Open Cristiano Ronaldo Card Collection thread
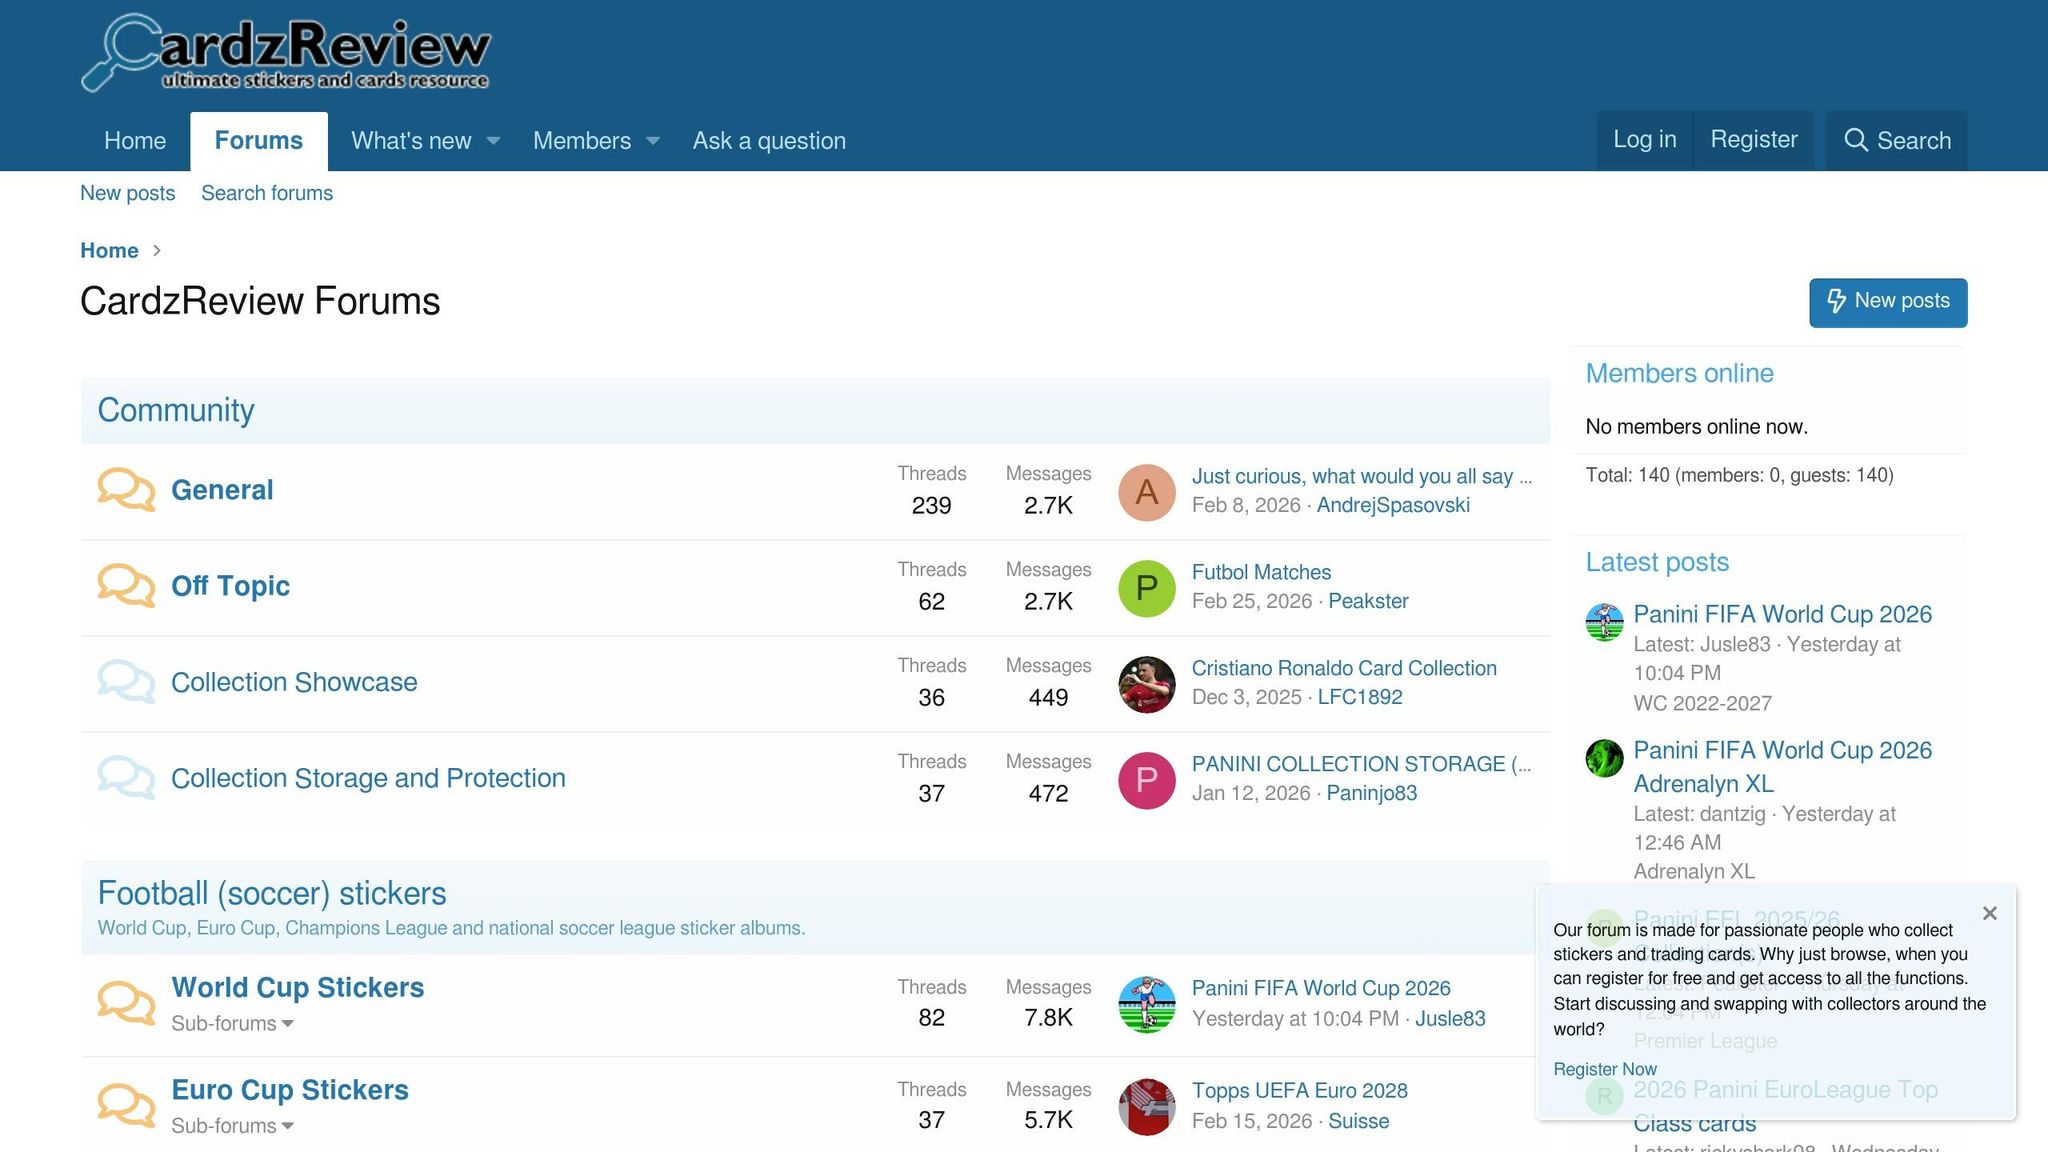The image size is (2048, 1152). pos(1343,668)
